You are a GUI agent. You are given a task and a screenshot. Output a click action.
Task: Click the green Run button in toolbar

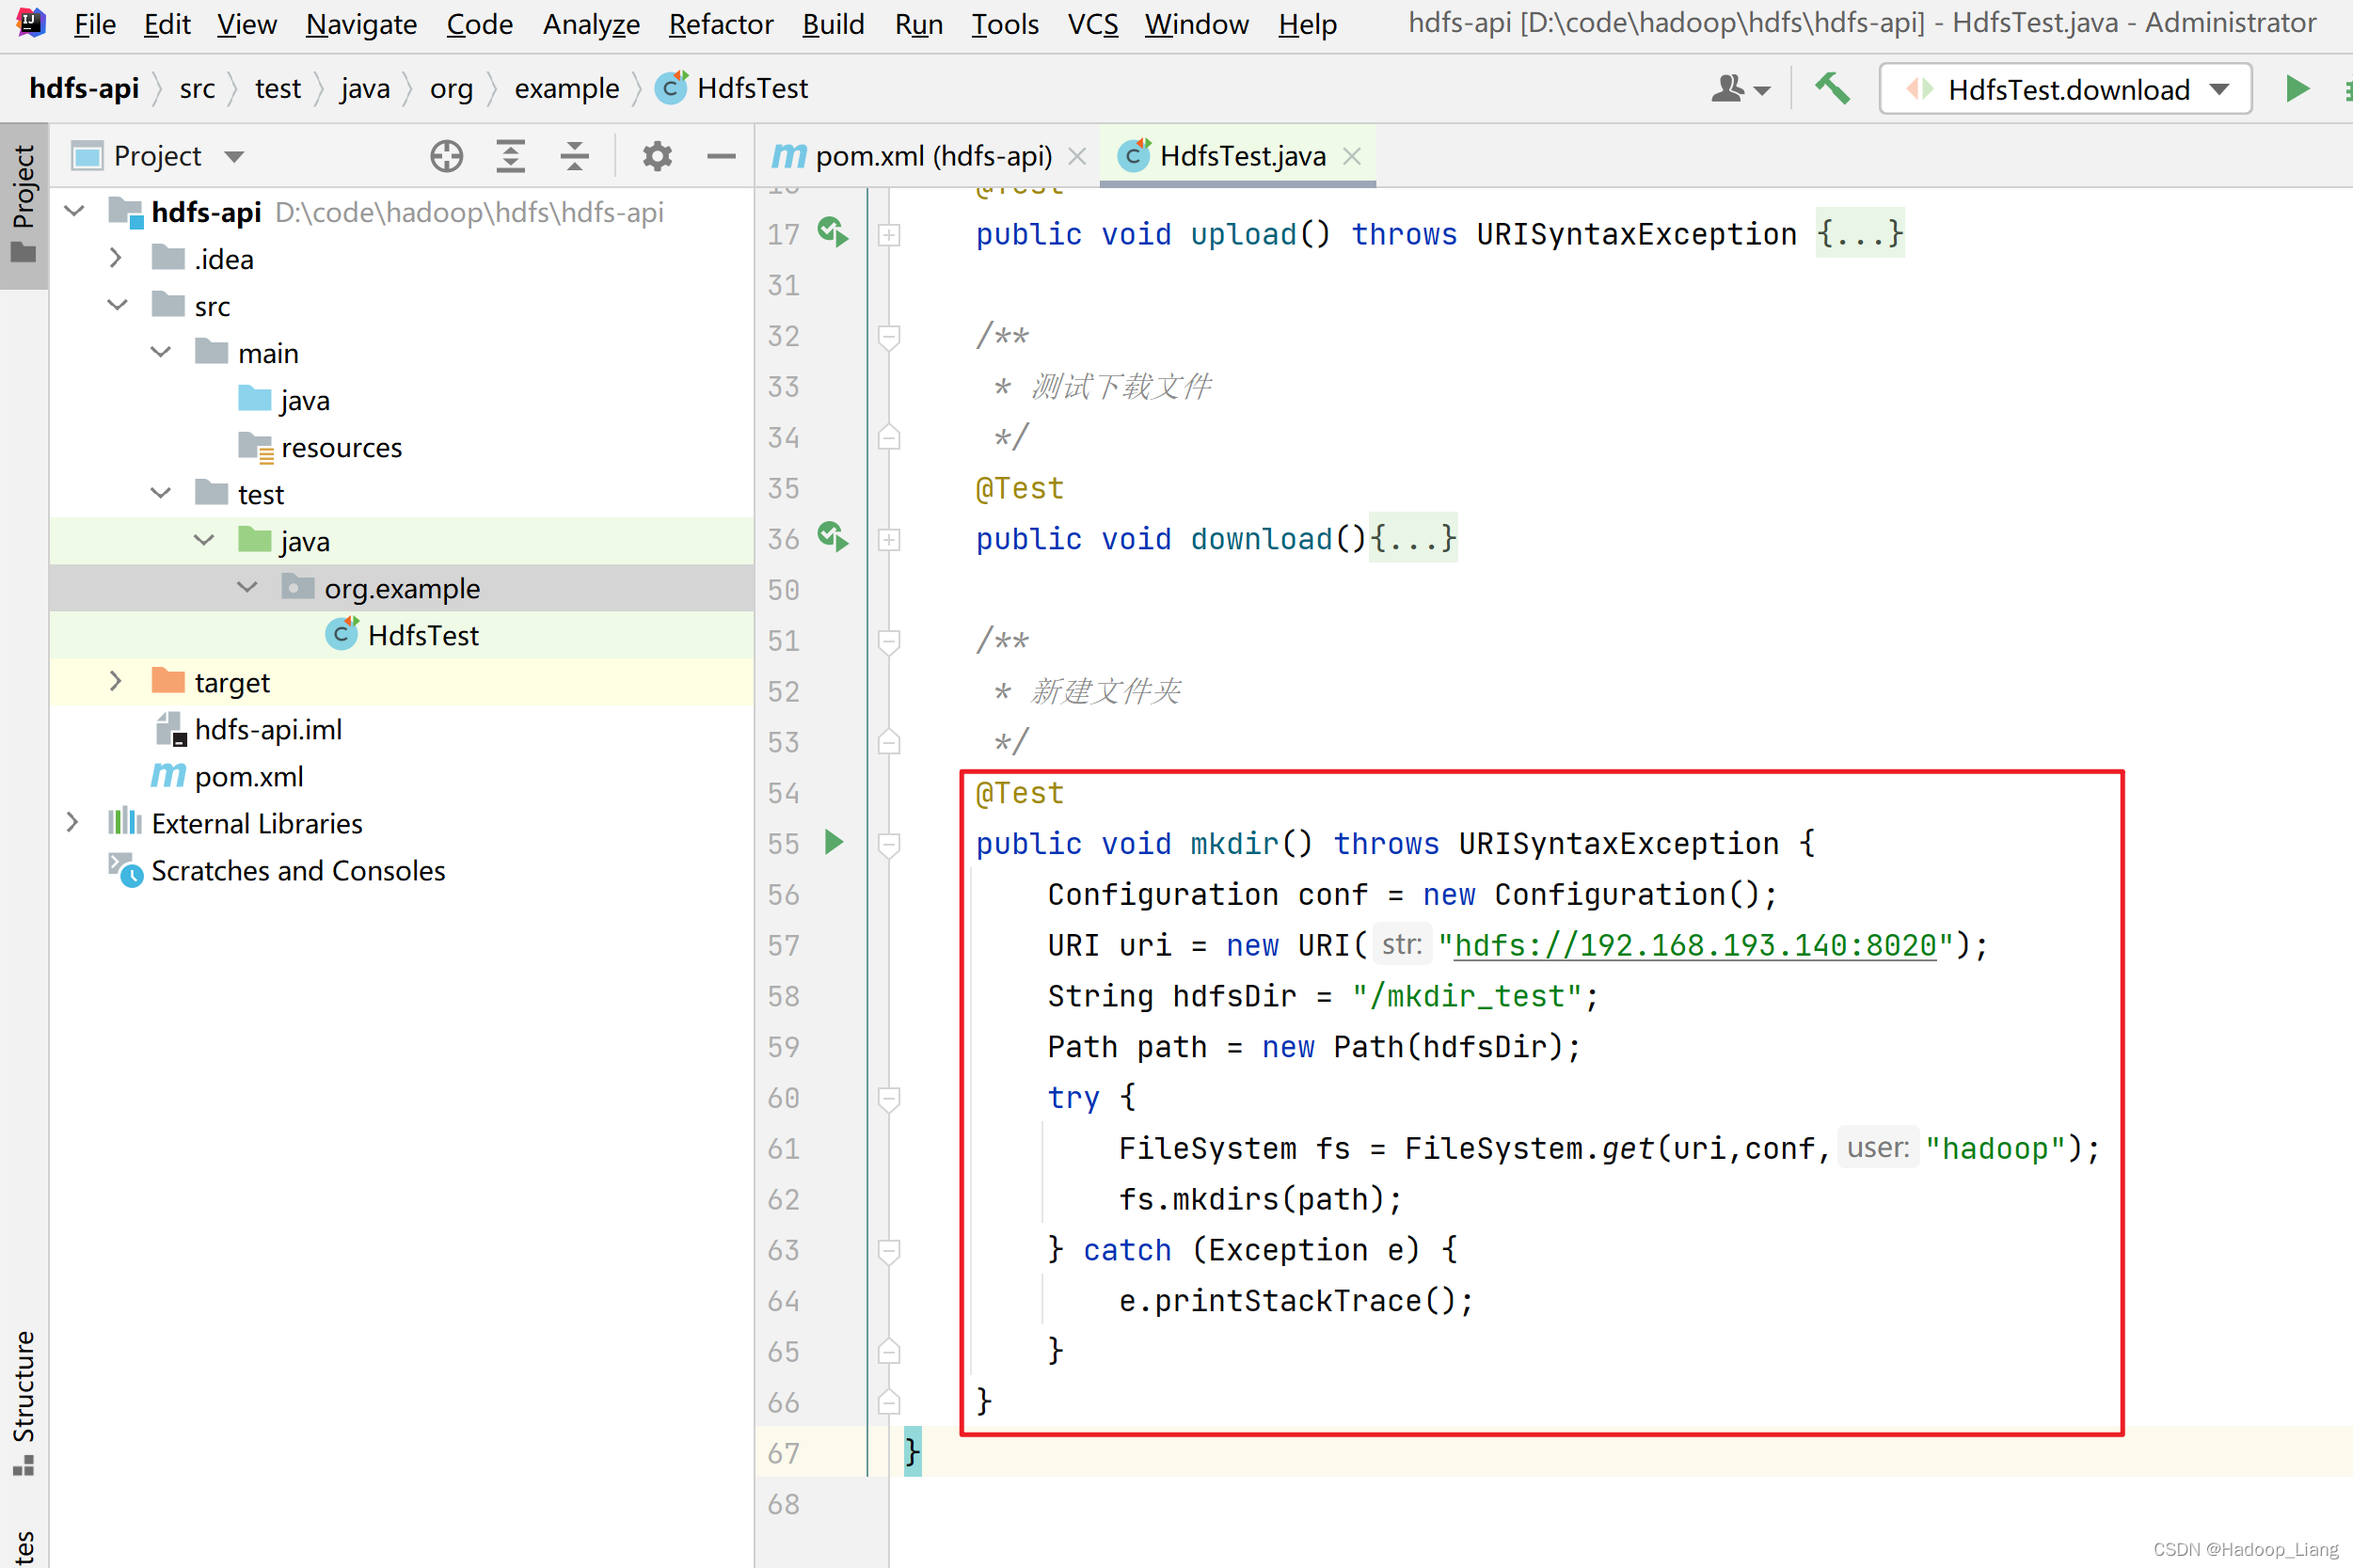coord(2297,89)
